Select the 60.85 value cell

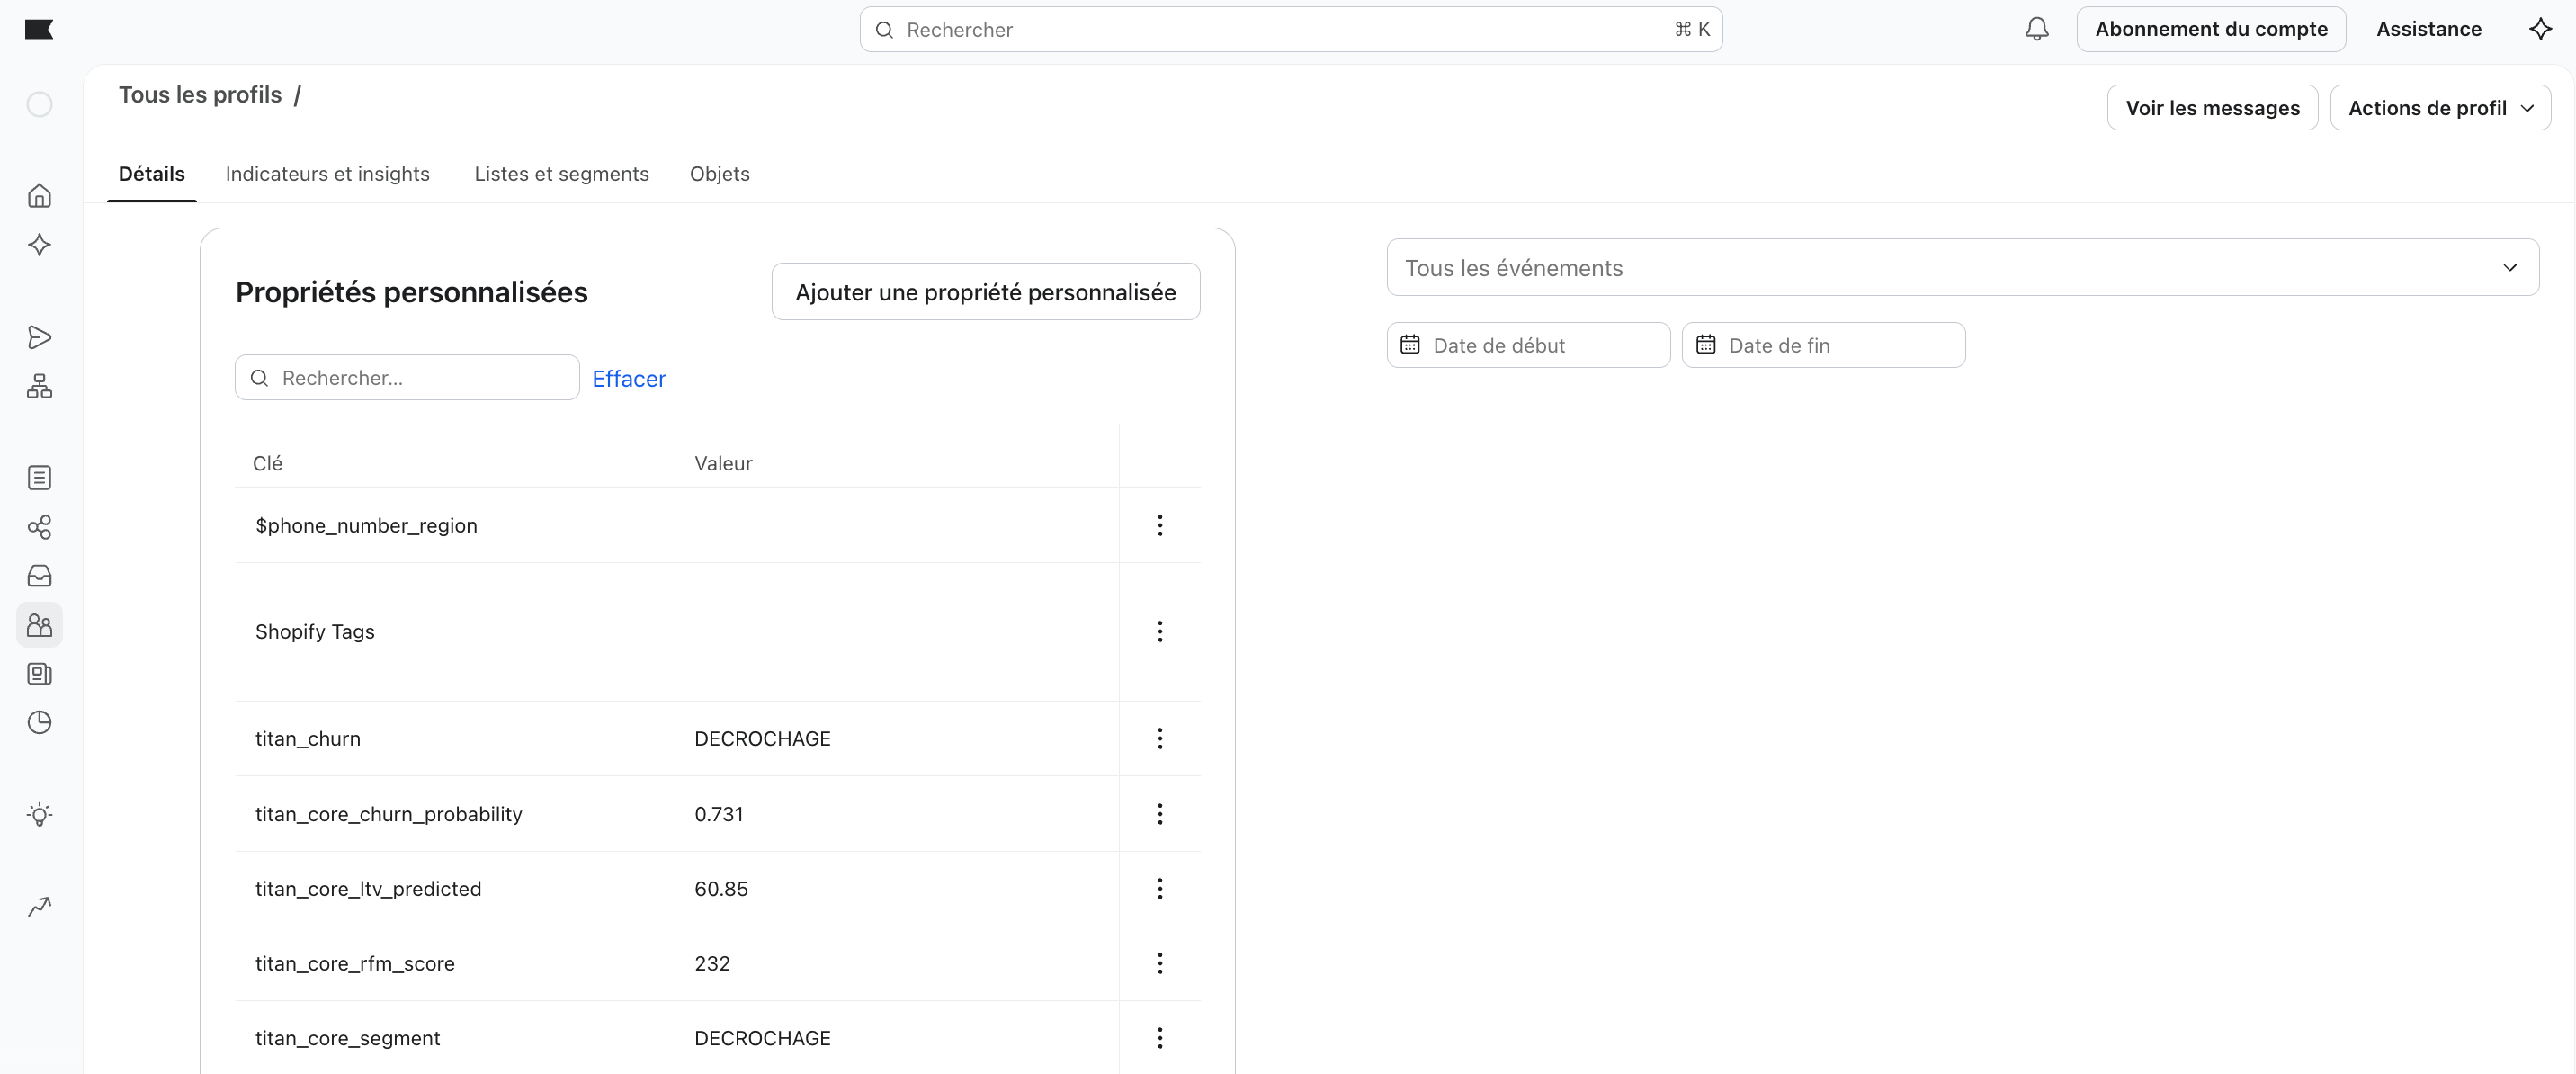pyautogui.click(x=721, y=888)
